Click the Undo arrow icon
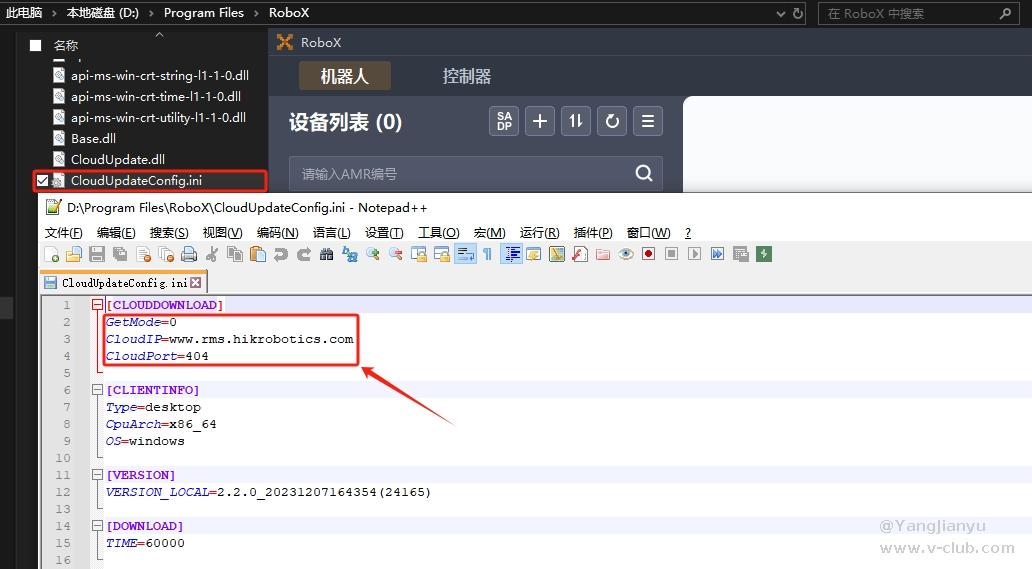 click(280, 254)
